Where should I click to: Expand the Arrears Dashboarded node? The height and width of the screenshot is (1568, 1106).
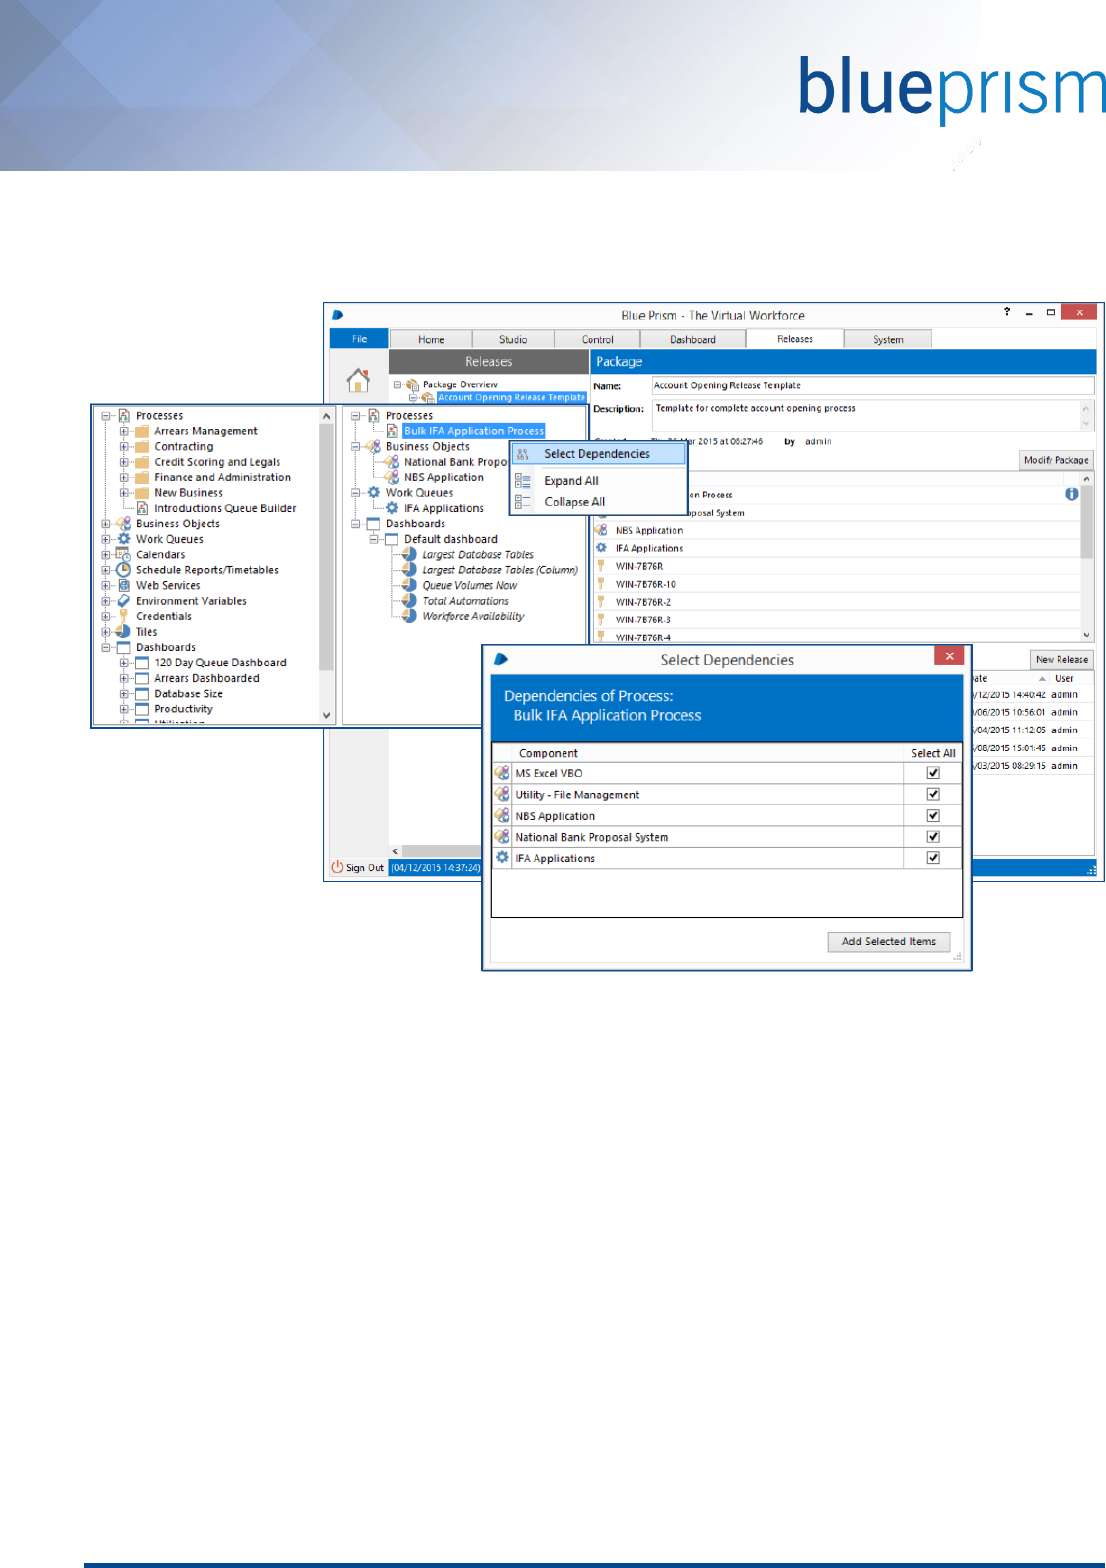coord(124,678)
